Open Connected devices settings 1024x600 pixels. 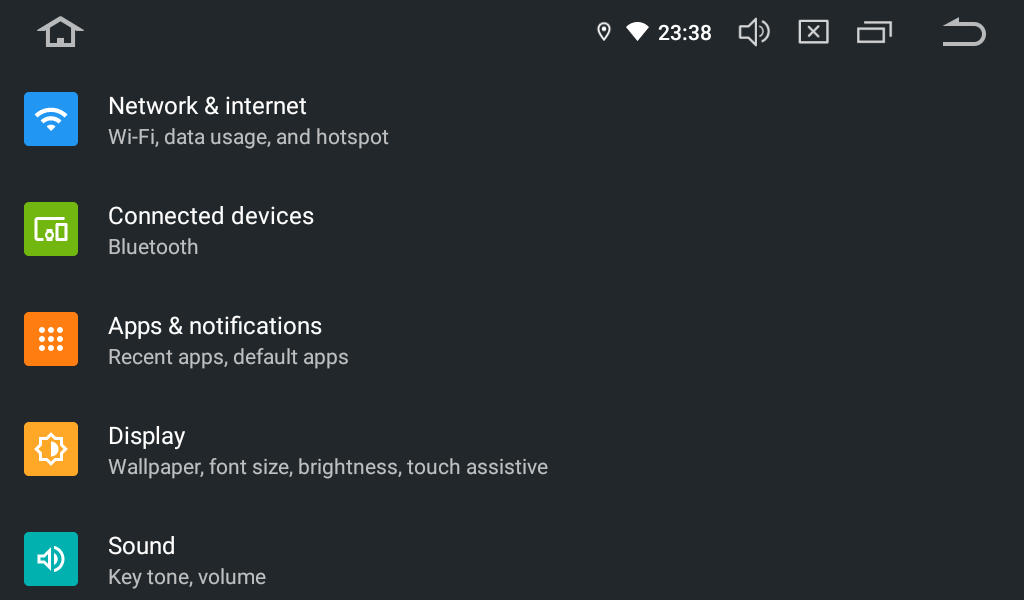pyautogui.click(x=211, y=216)
